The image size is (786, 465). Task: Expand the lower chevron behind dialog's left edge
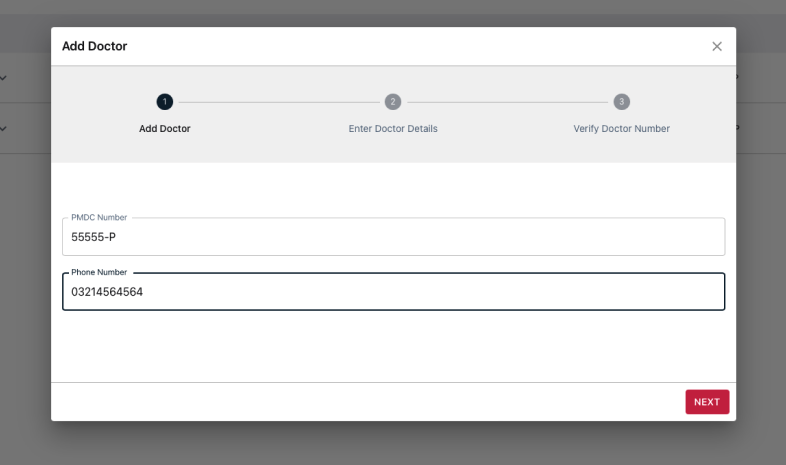click(x=3, y=129)
